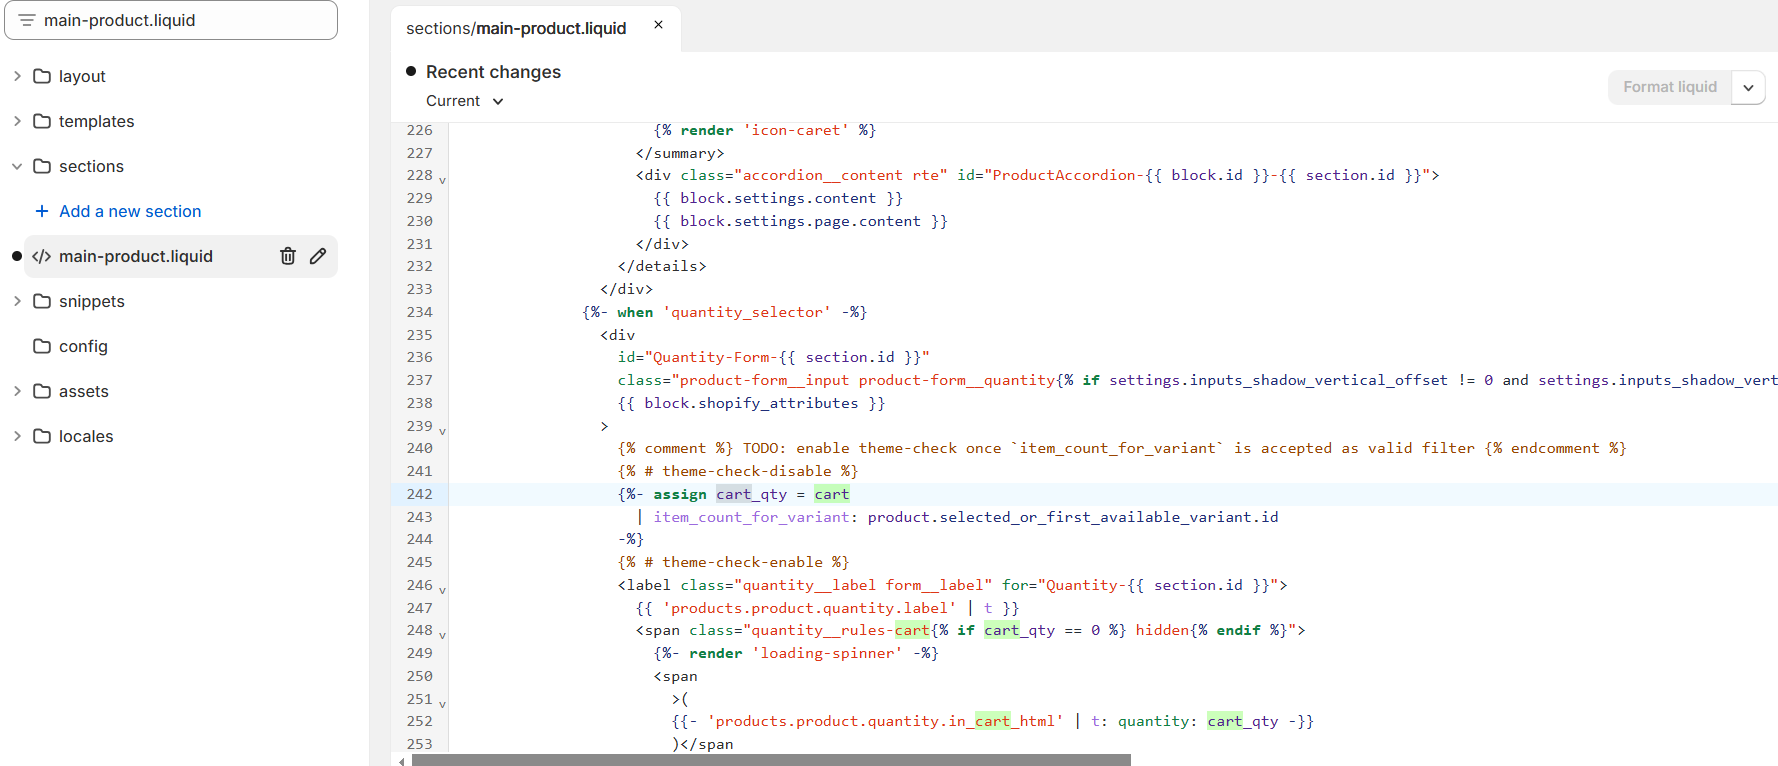Focus the main-product.liquid search field

(171, 20)
